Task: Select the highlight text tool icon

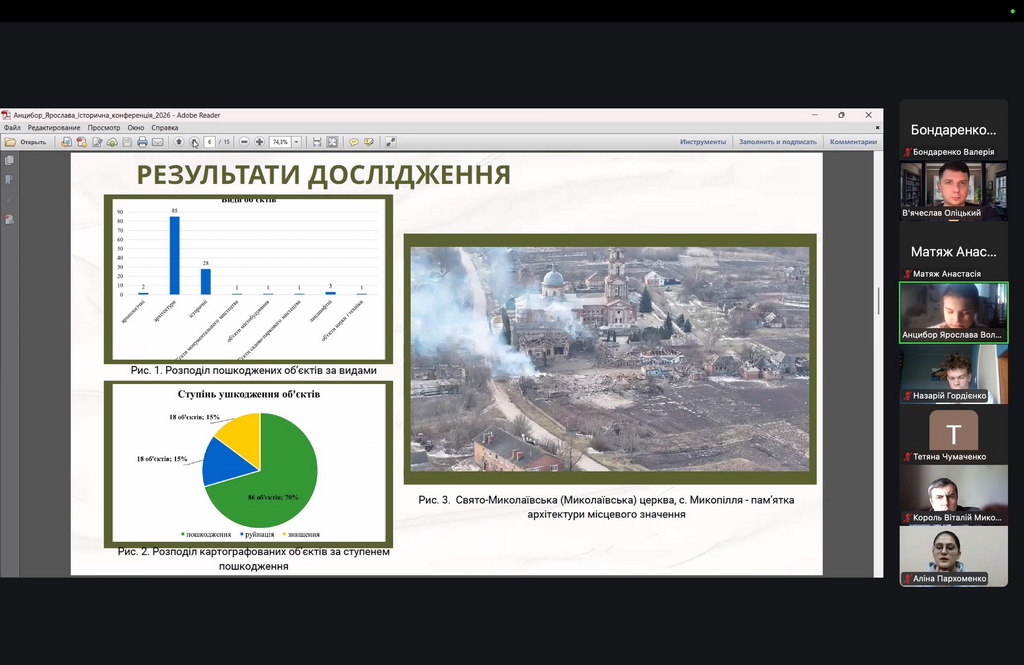Action: (x=369, y=142)
